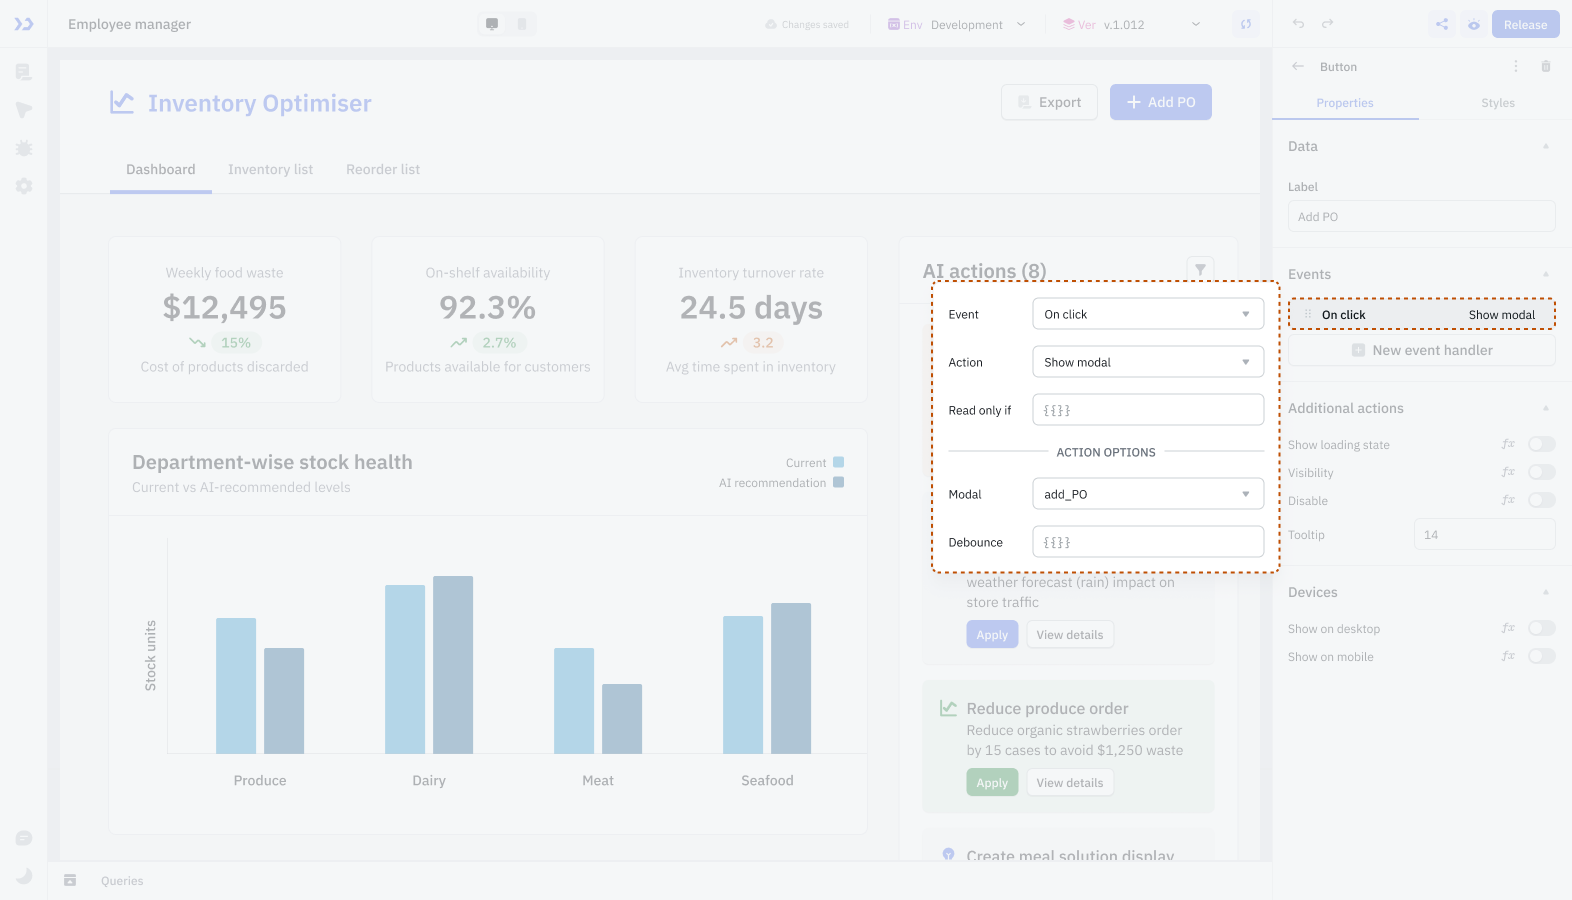The height and width of the screenshot is (900, 1572).
Task: Click the Release button
Action: 1525,24
